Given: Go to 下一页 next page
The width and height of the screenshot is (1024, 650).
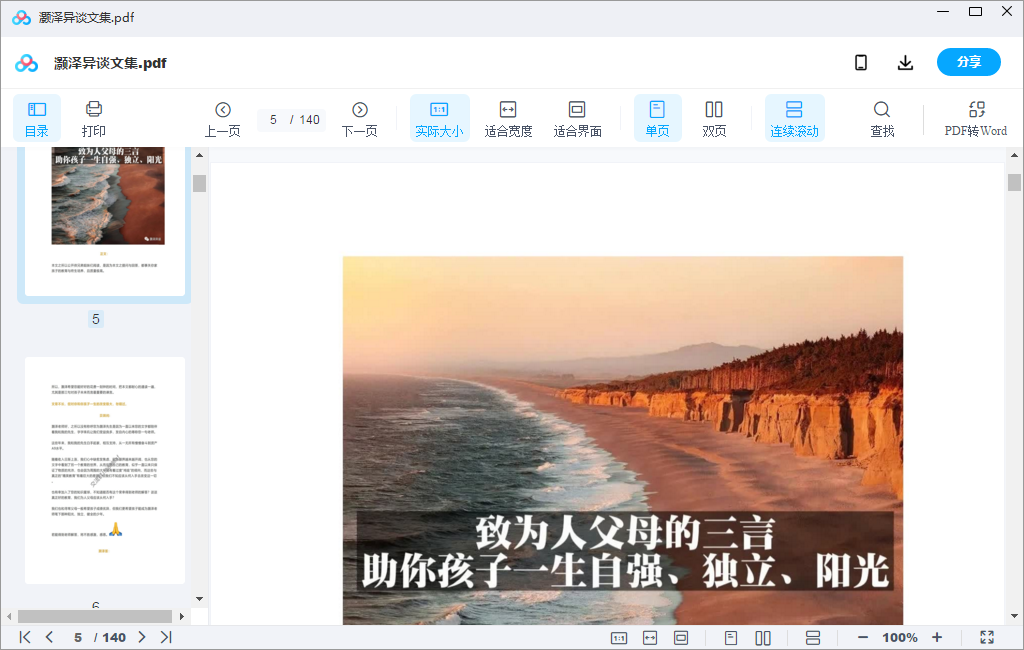Looking at the screenshot, I should (359, 117).
